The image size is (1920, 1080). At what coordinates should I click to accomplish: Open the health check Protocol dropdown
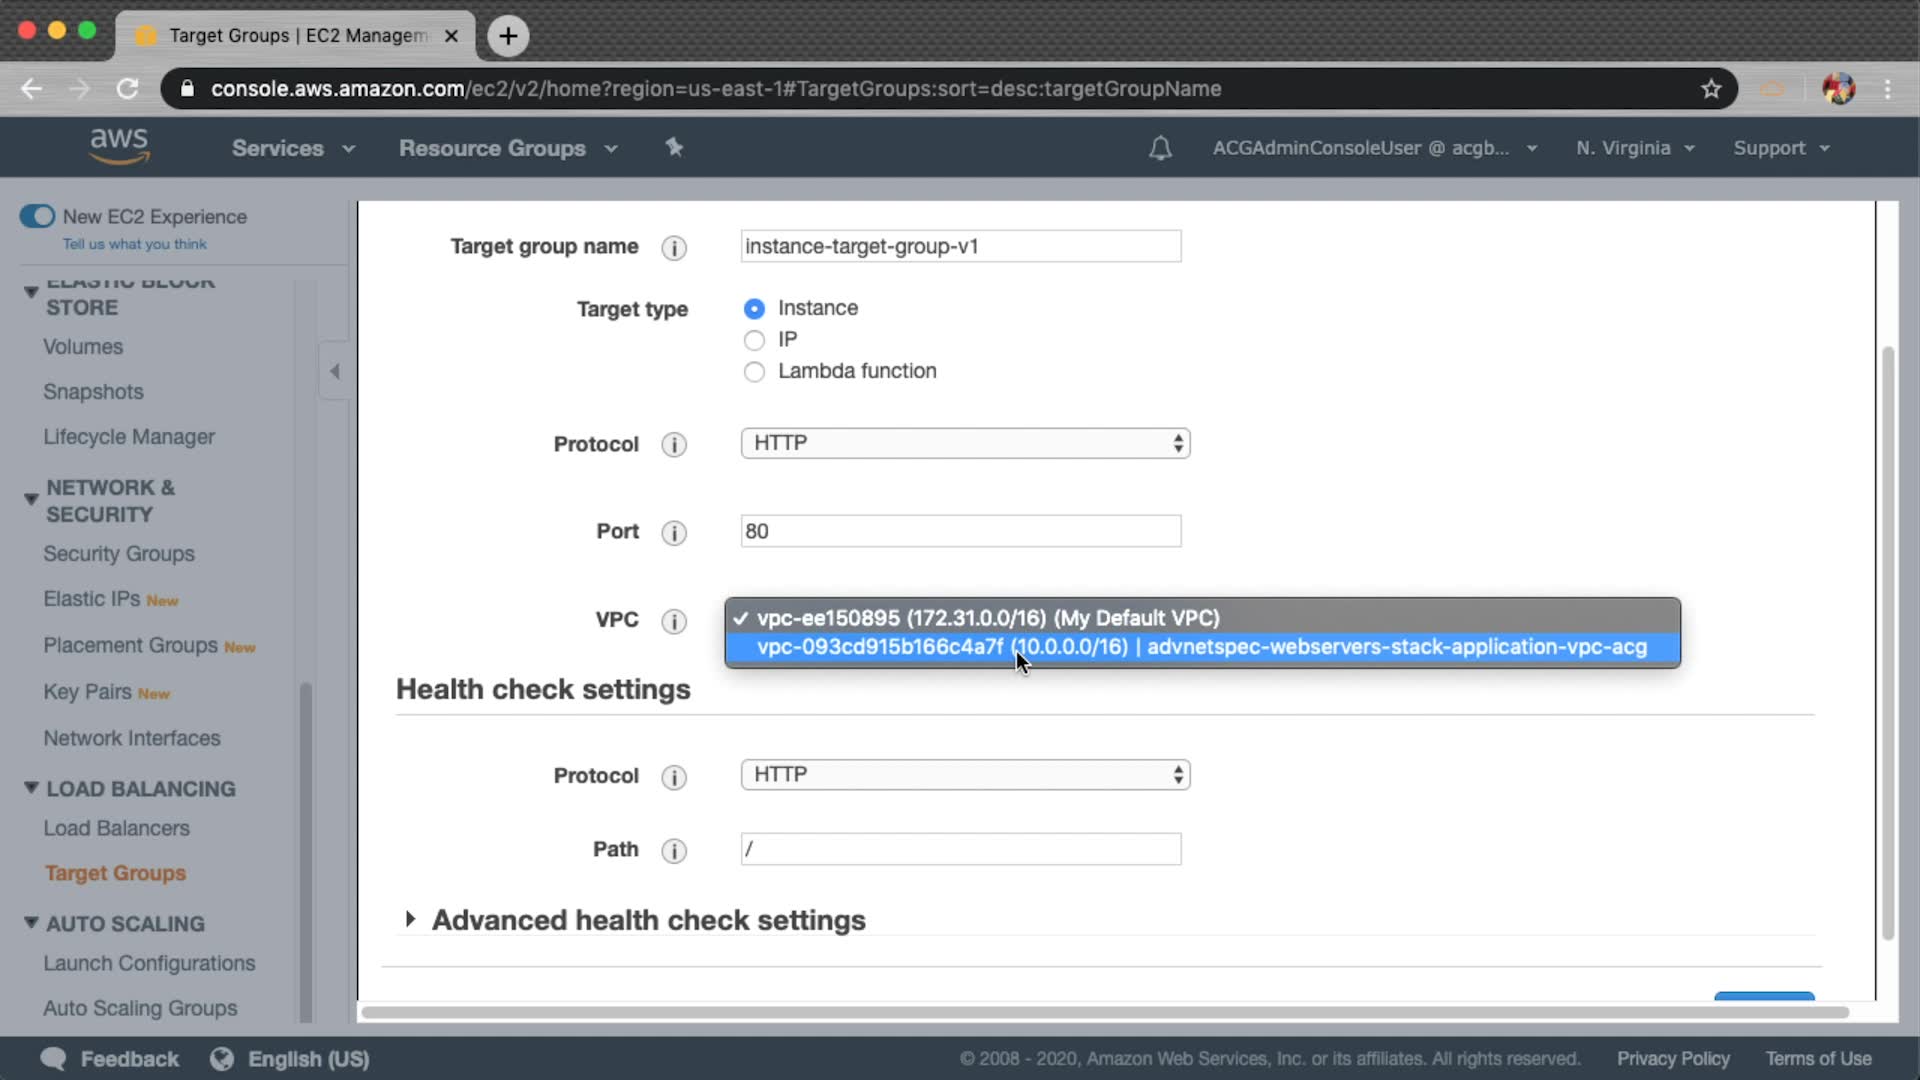(964, 775)
